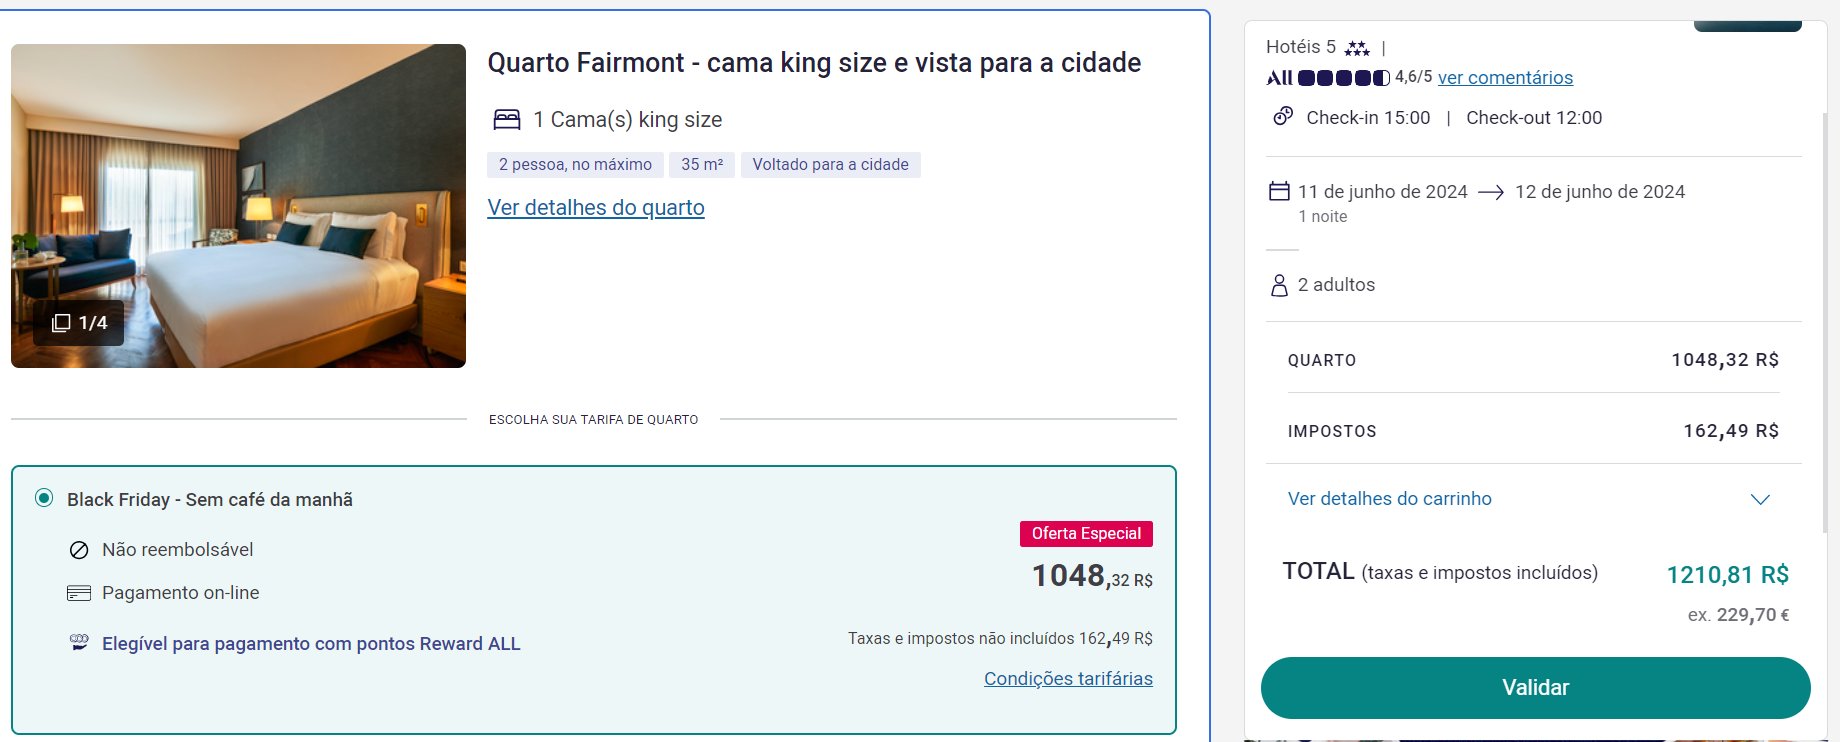Click the Voltado para a cidade tag
Screen dimensions: 1840x742
[x=830, y=165]
